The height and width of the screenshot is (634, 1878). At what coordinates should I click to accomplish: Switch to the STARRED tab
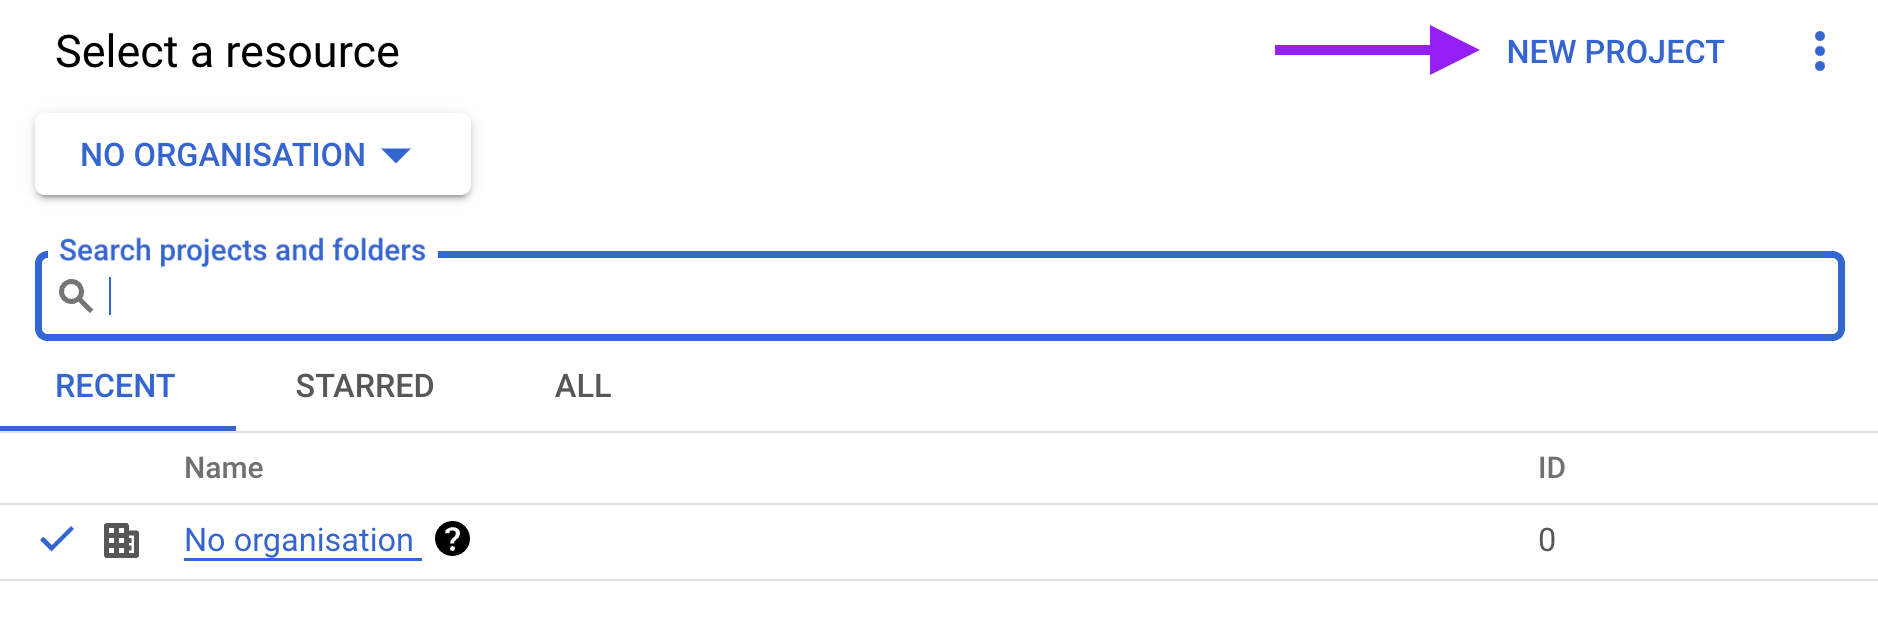coord(364,386)
